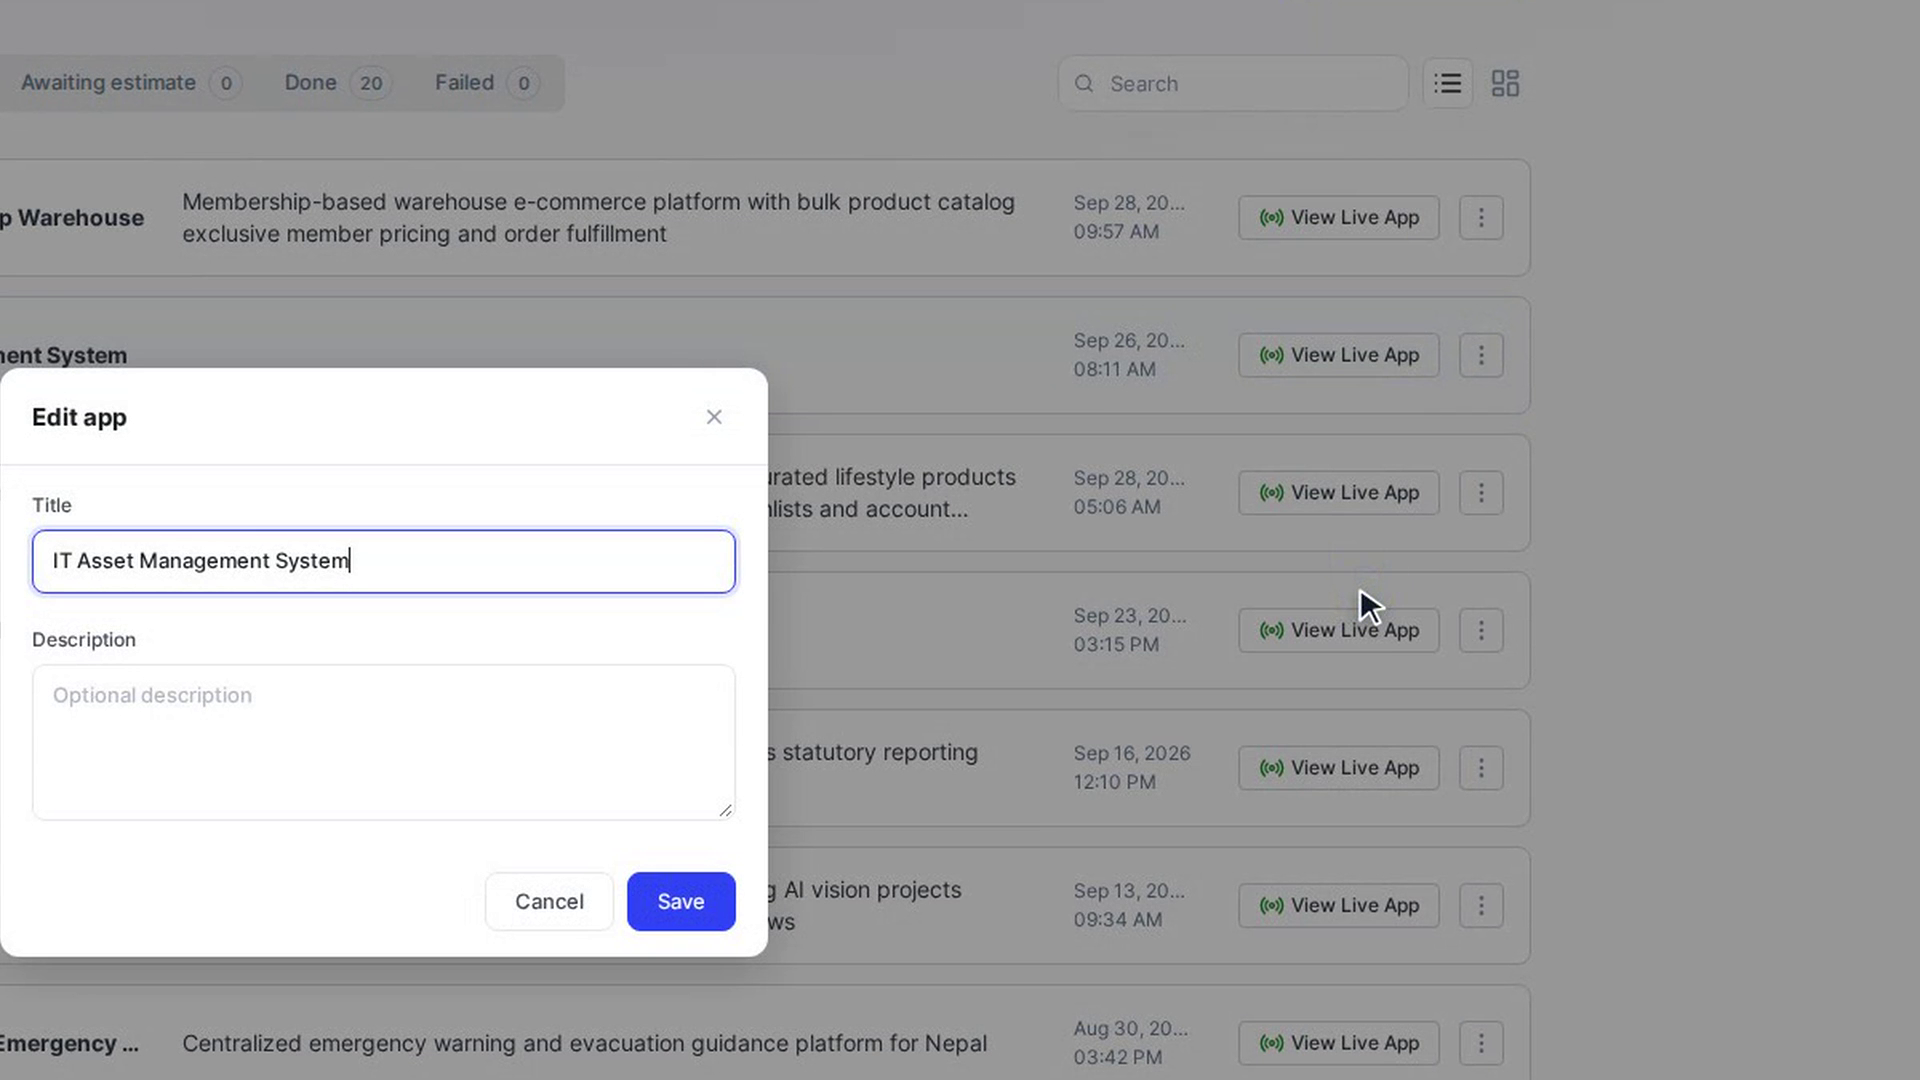This screenshot has height=1080, width=1920.
Task: Focus the Title input field
Action: (384, 561)
